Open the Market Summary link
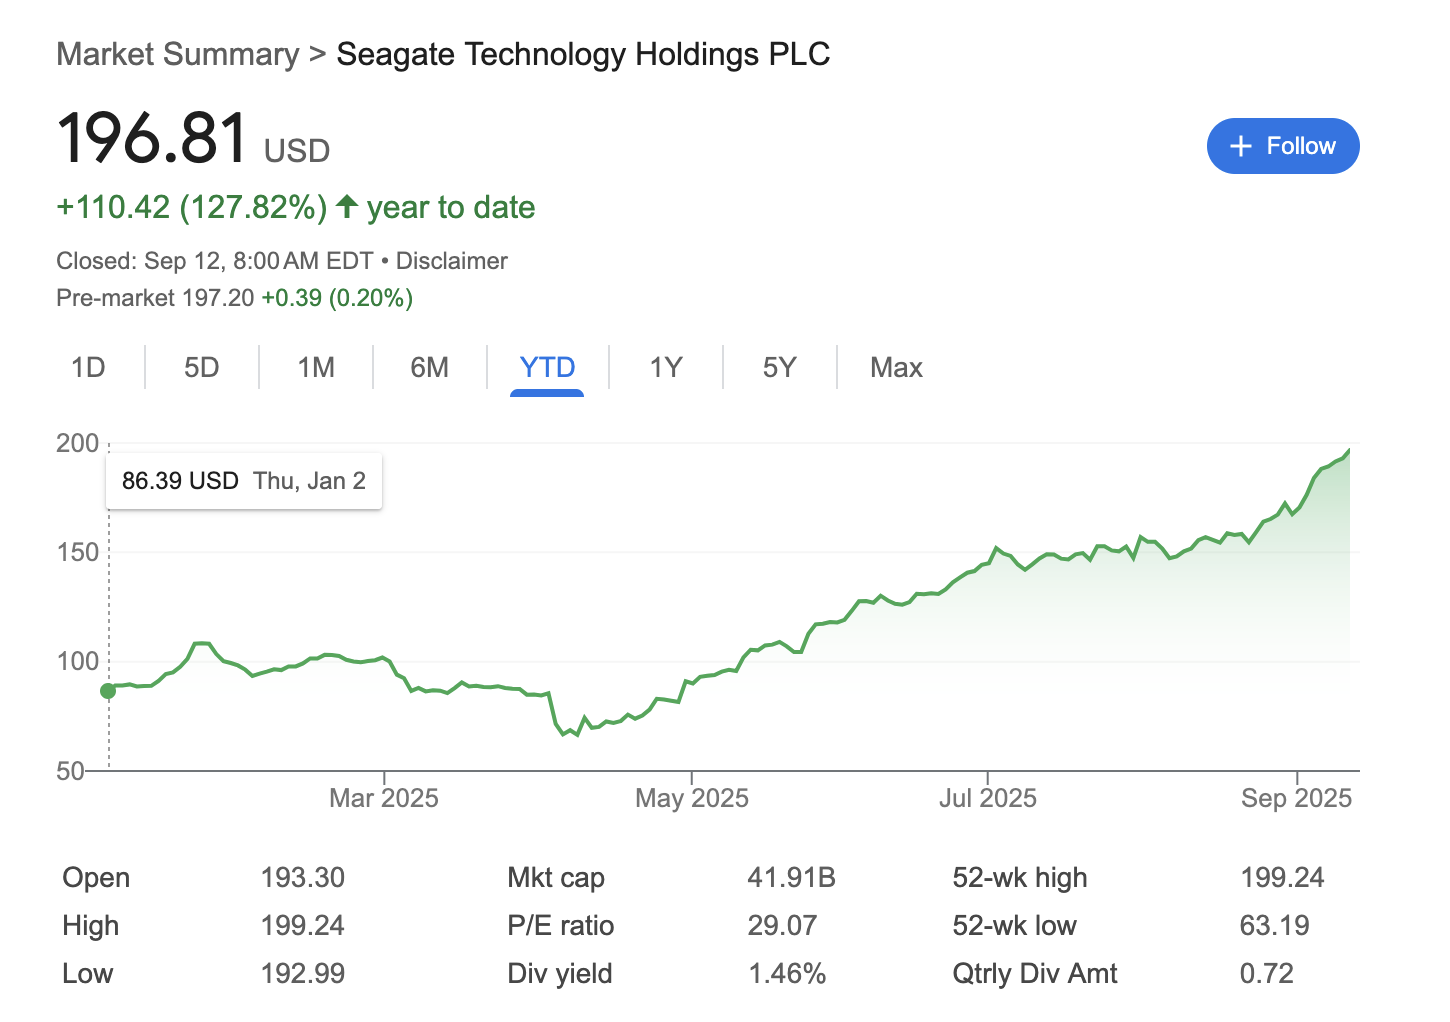 [x=177, y=54]
